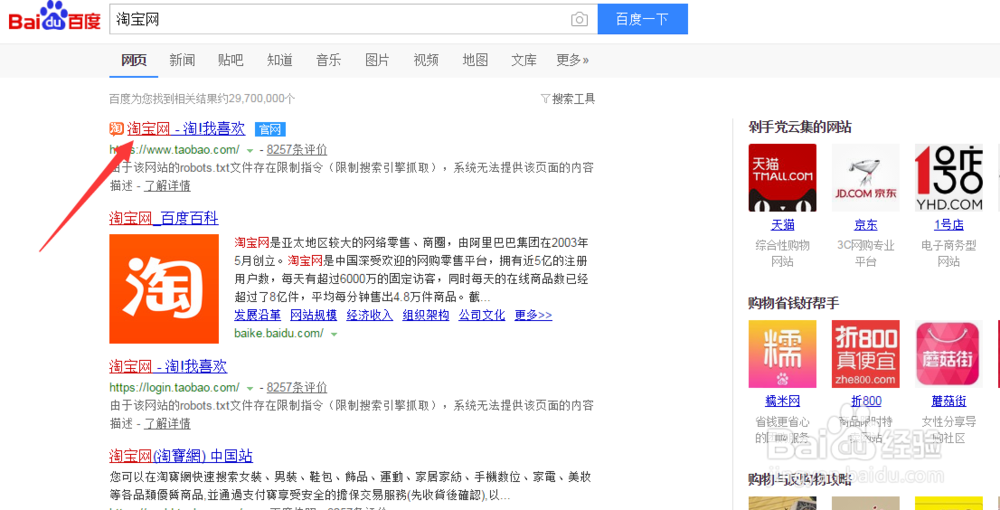Open the 蘑菇街 logo thumbnail
The width and height of the screenshot is (1000, 510).
[x=948, y=354]
